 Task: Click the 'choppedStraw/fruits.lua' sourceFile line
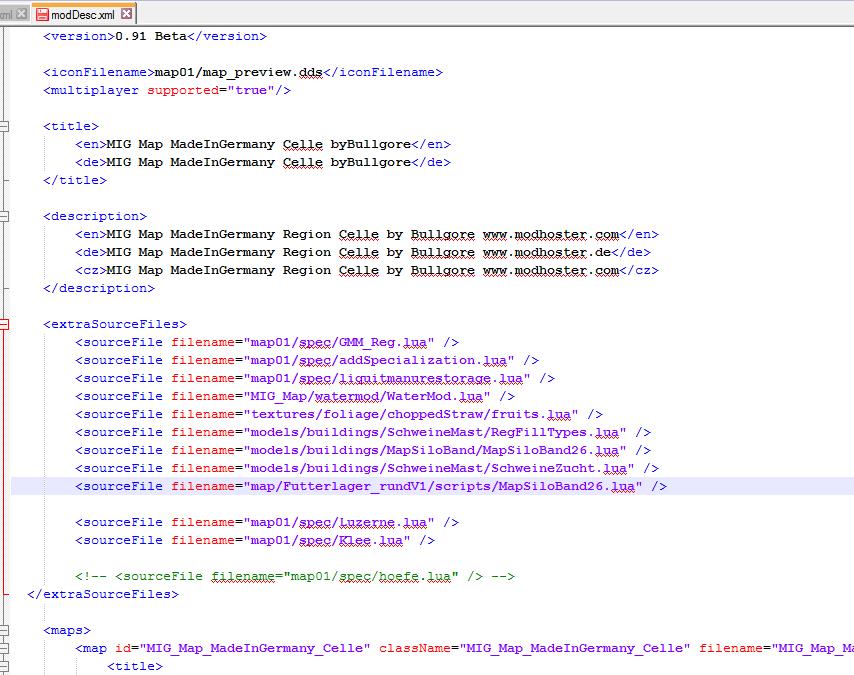pyautogui.click(x=339, y=414)
